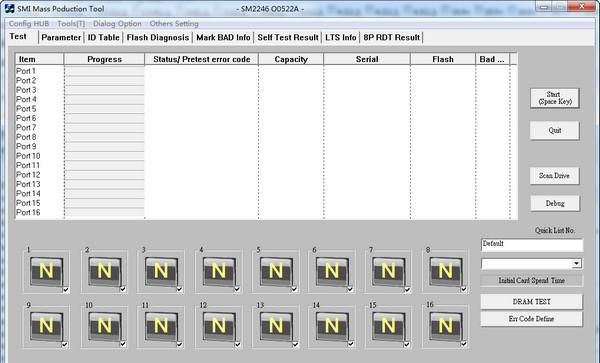
Task: Switch to the Flash Diagnosis tab
Action: pos(158,37)
